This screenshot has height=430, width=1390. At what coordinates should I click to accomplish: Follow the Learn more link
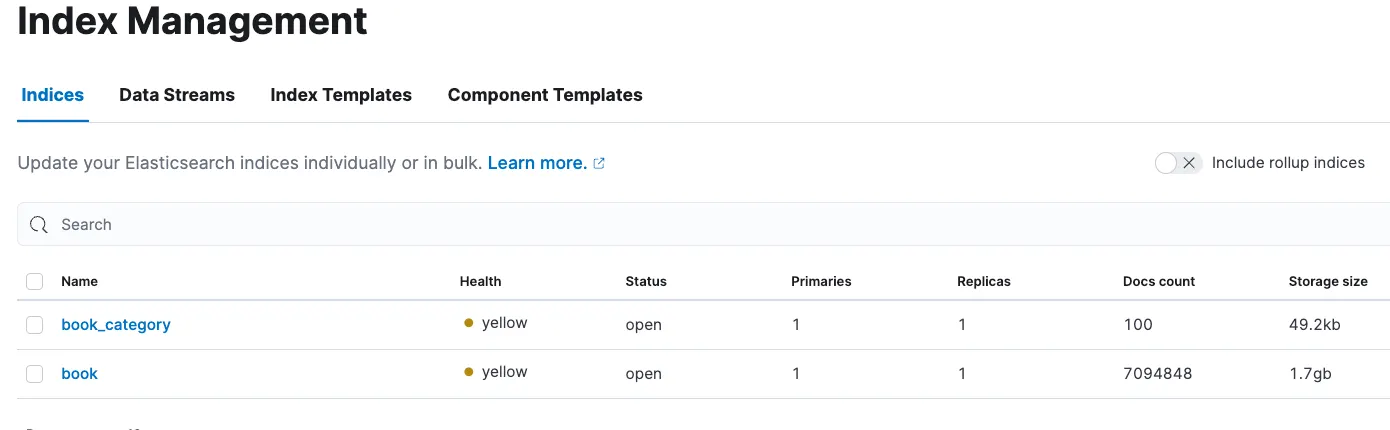[537, 163]
